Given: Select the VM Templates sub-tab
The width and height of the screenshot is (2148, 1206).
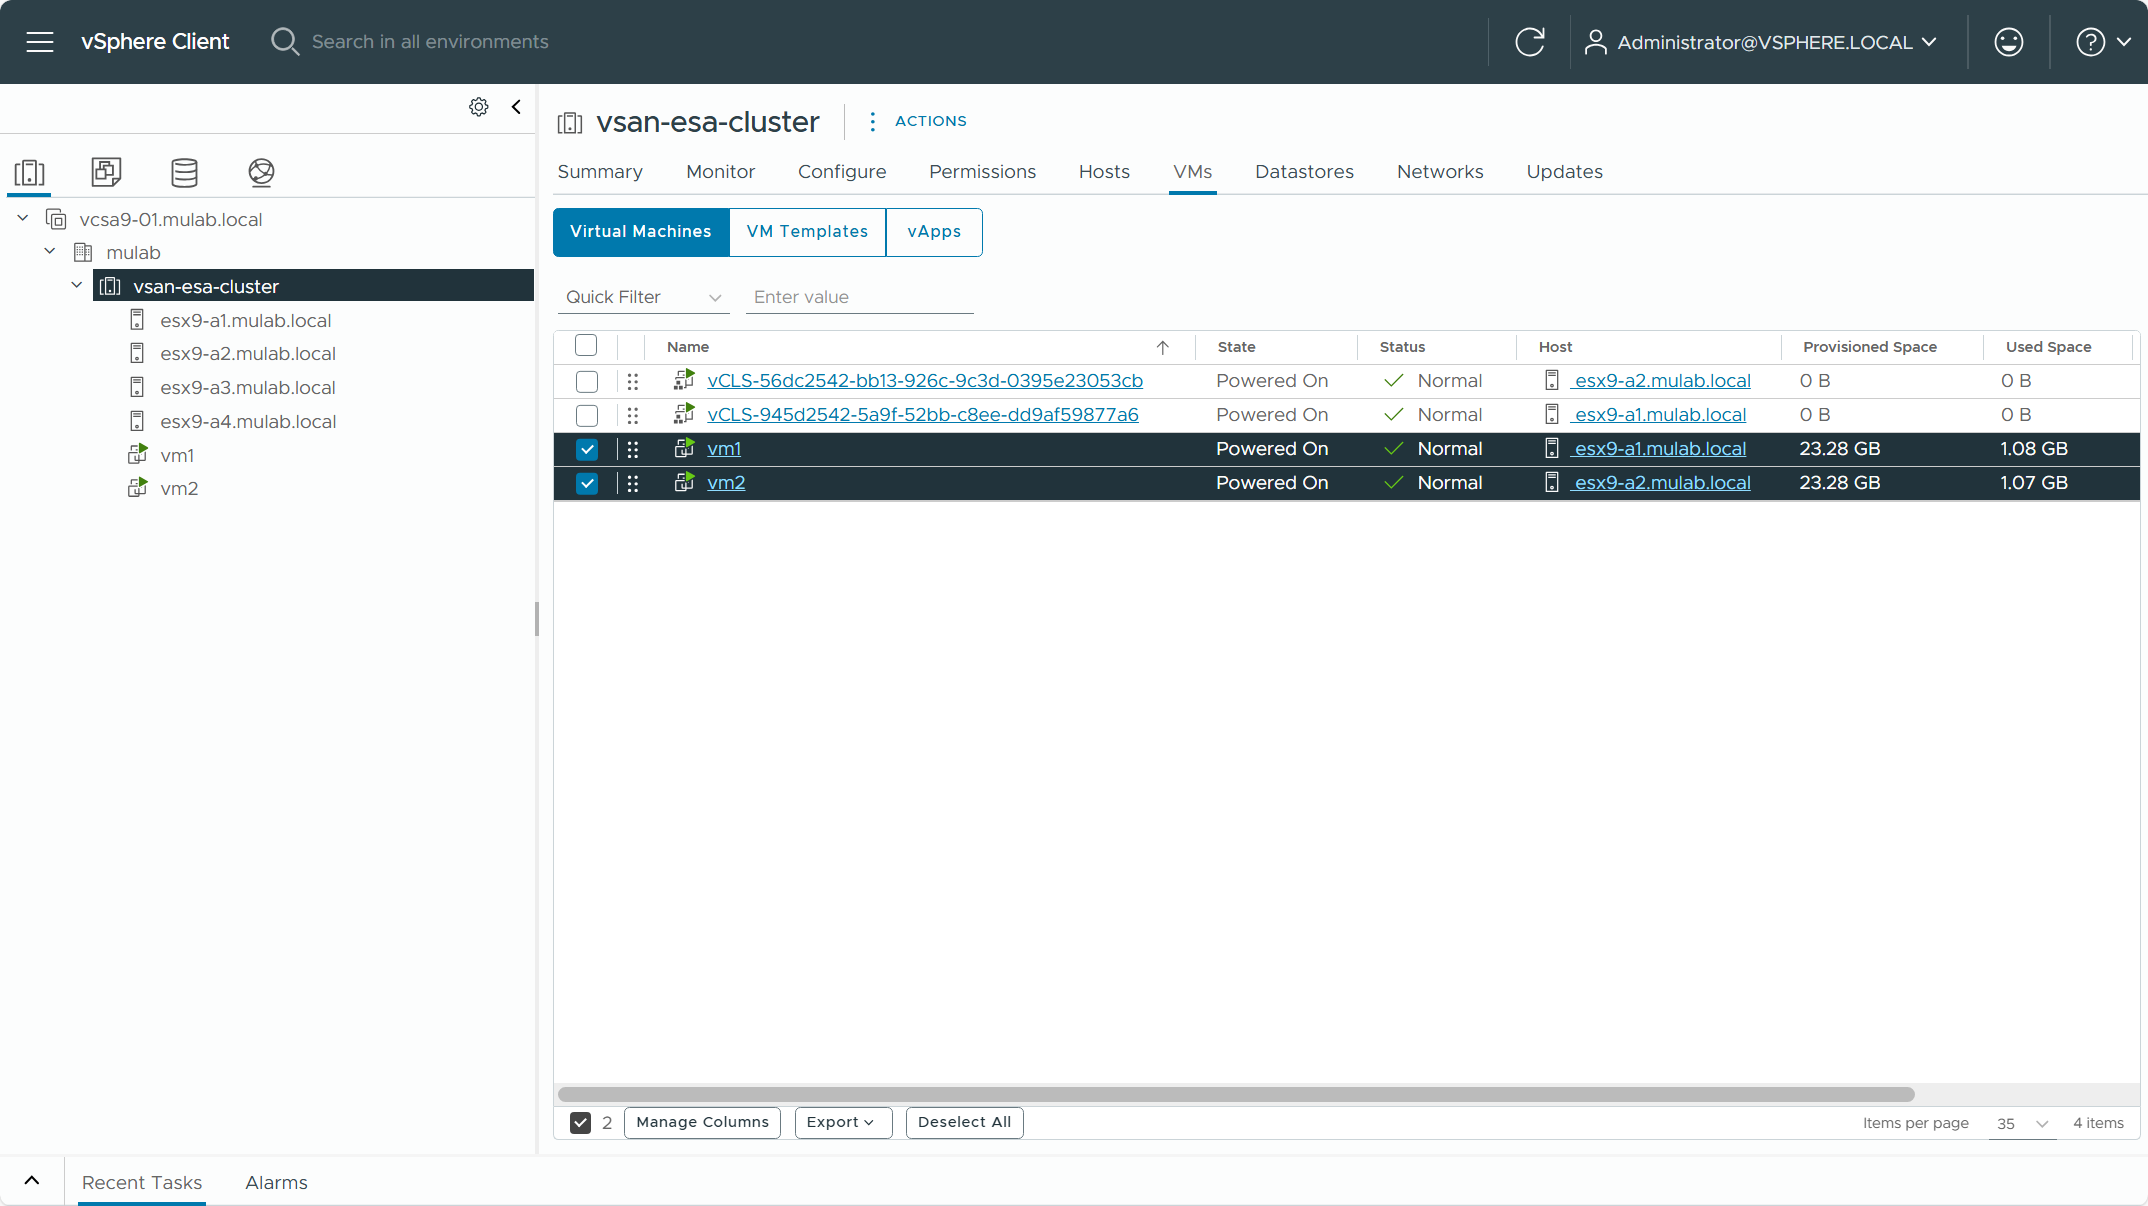Looking at the screenshot, I should [807, 232].
